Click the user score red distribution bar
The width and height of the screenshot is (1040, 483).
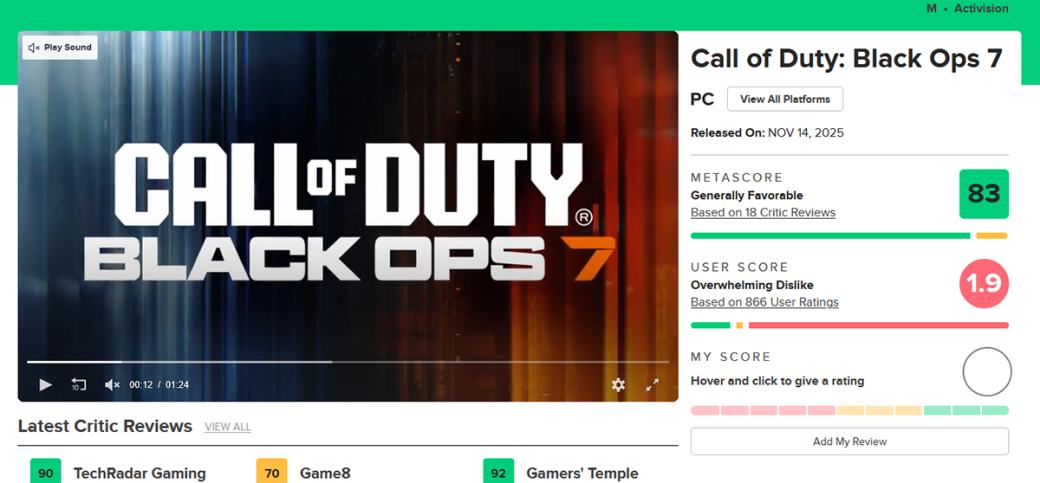tap(878, 325)
